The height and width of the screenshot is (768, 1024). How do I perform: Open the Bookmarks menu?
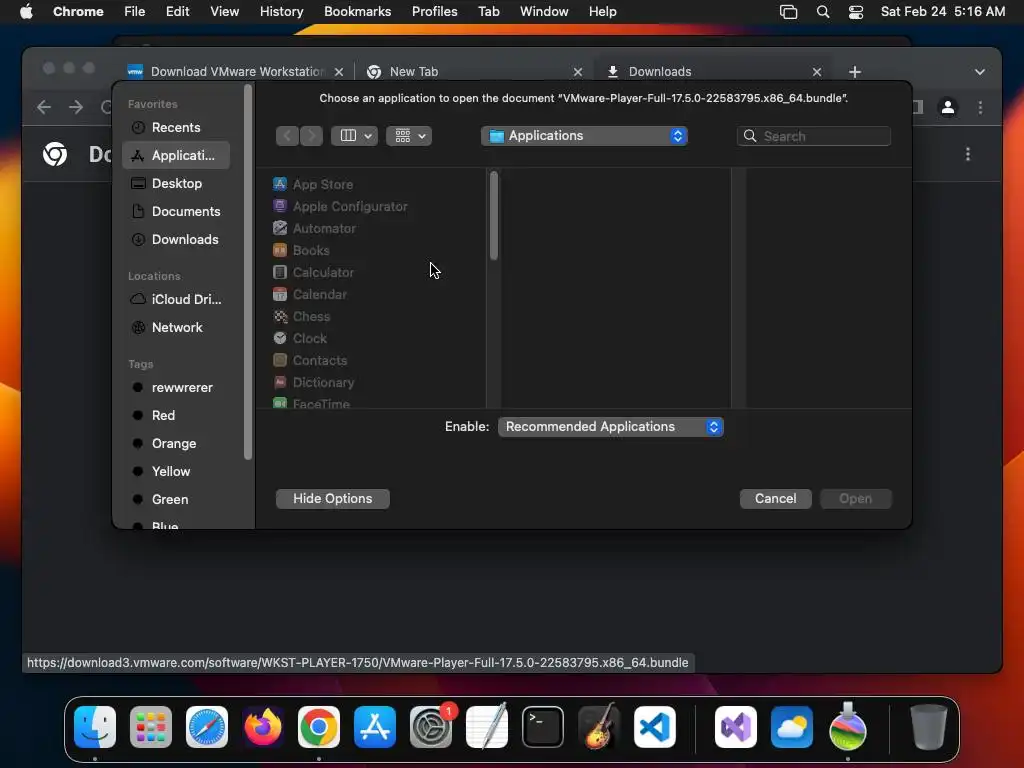pos(357,12)
